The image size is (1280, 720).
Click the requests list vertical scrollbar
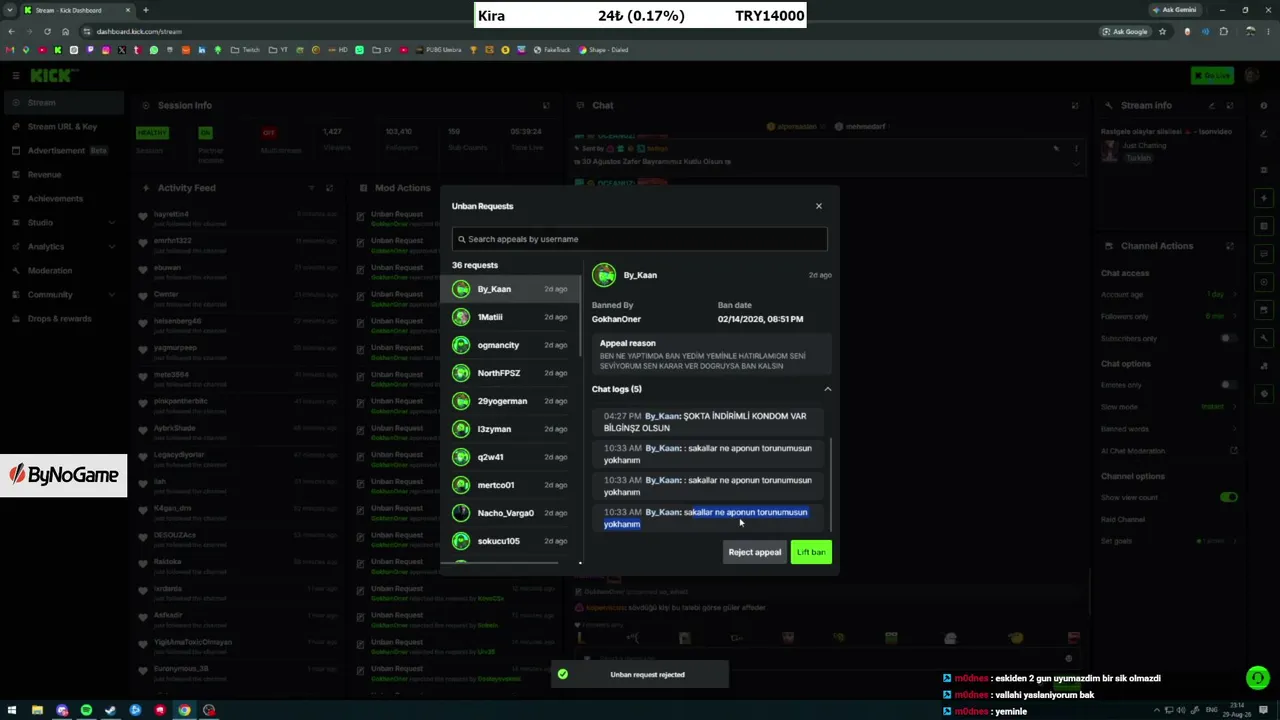tap(580, 316)
